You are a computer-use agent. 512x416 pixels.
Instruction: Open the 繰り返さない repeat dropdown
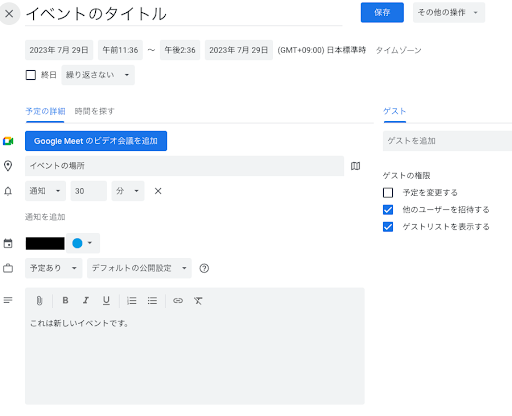coord(98,75)
